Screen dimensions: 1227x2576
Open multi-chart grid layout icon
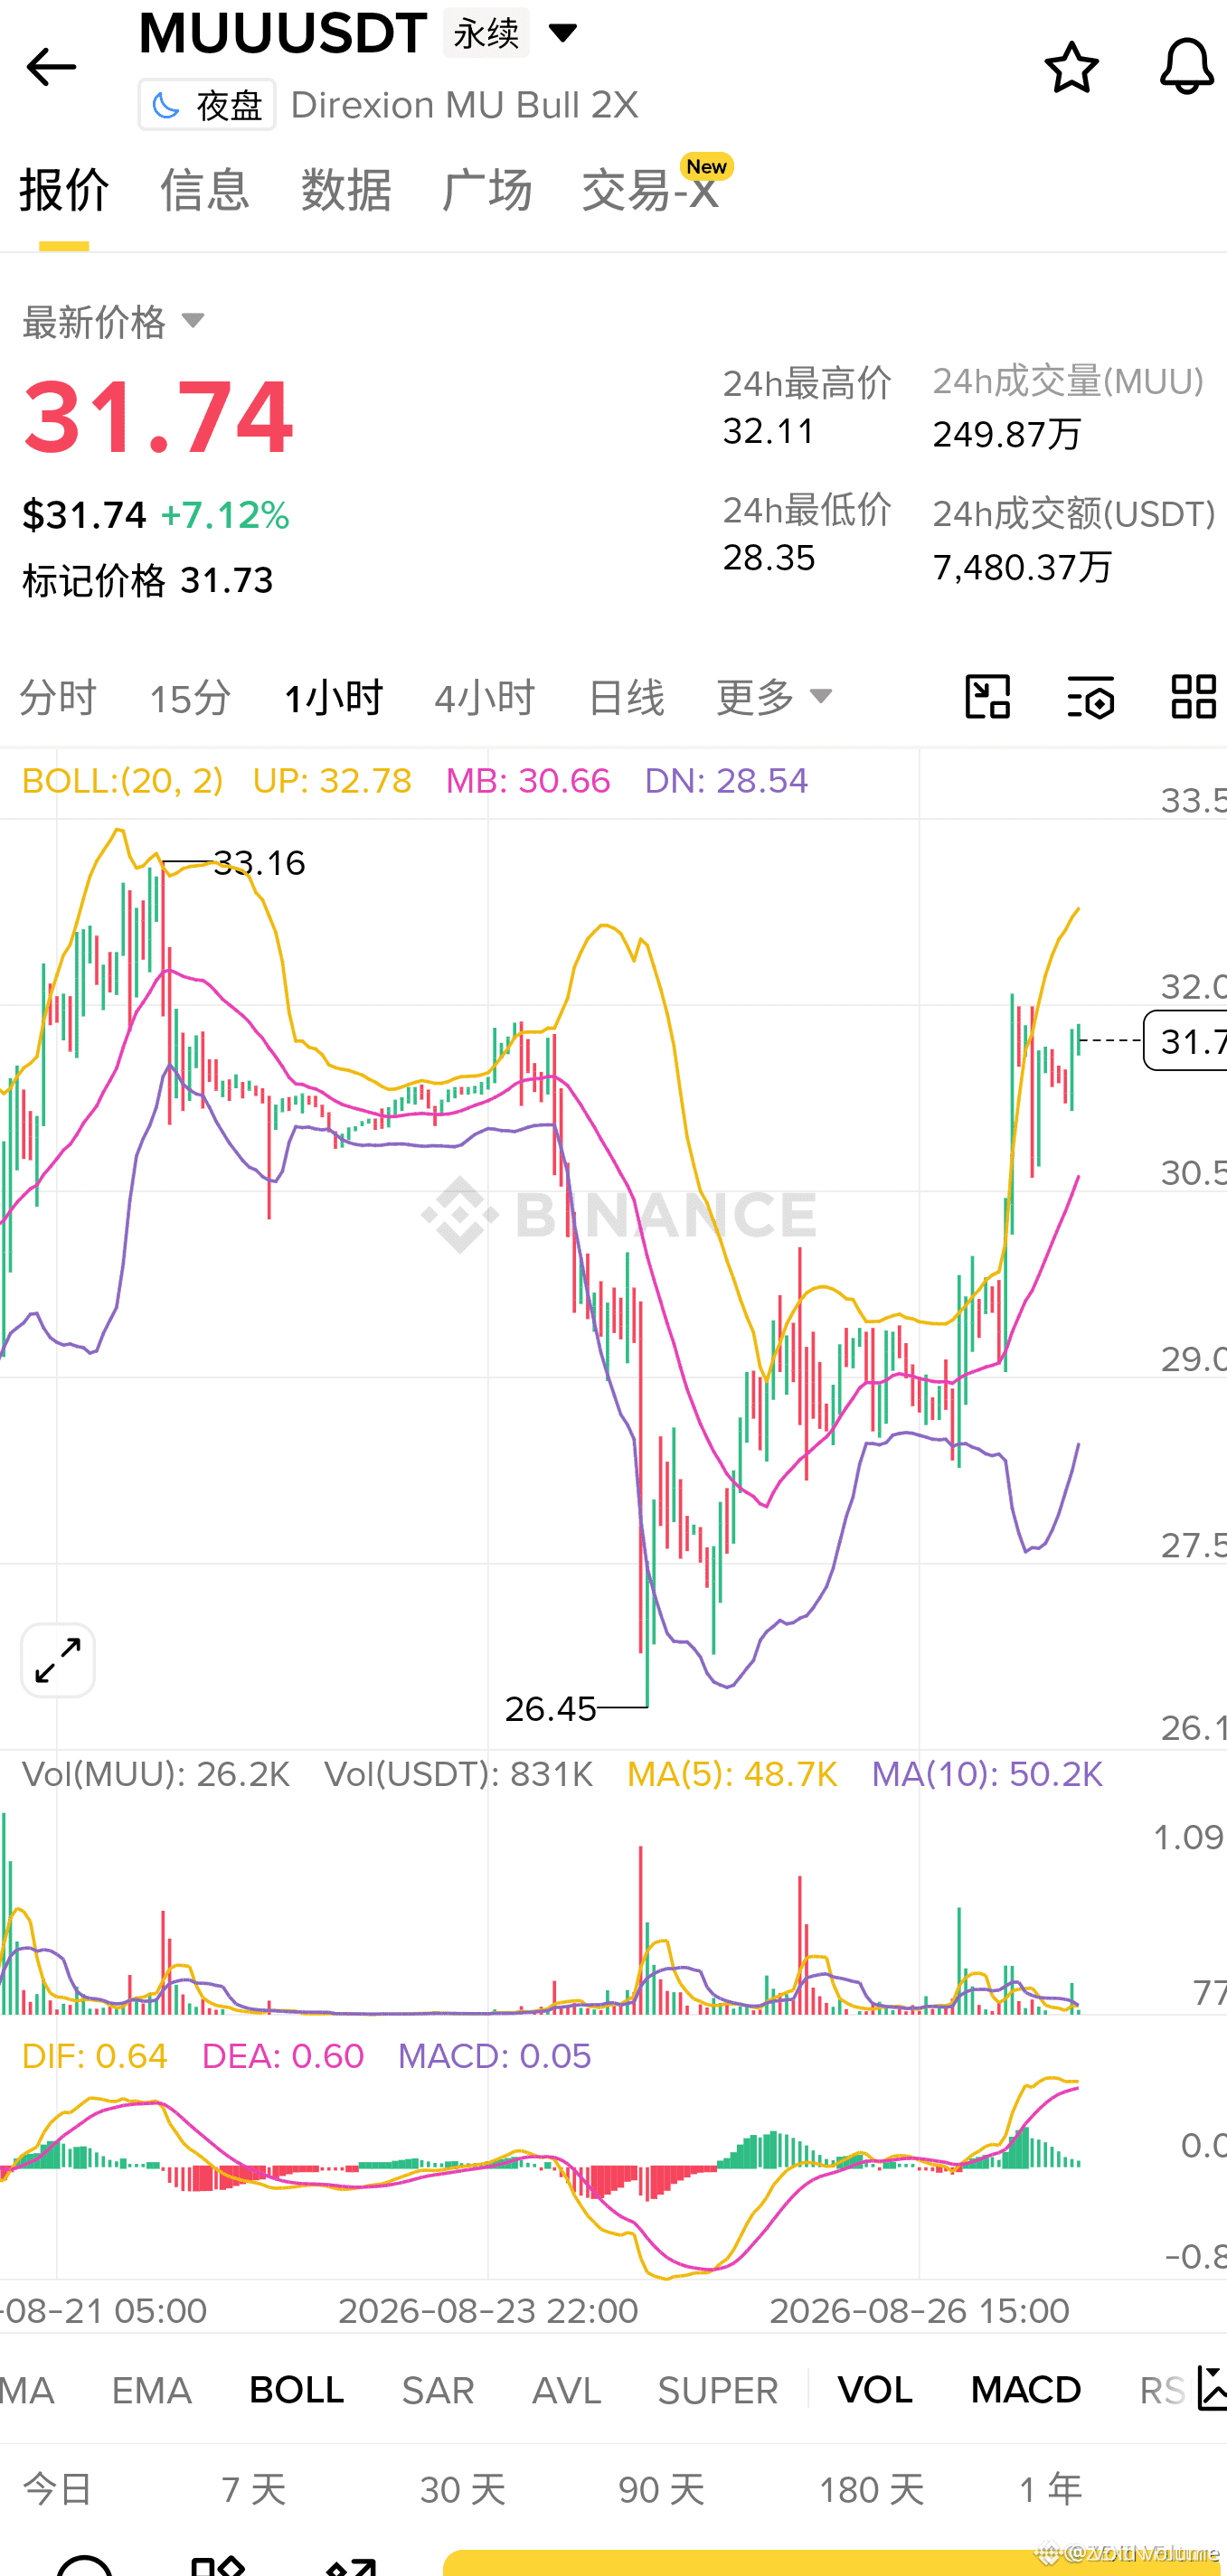click(1193, 697)
